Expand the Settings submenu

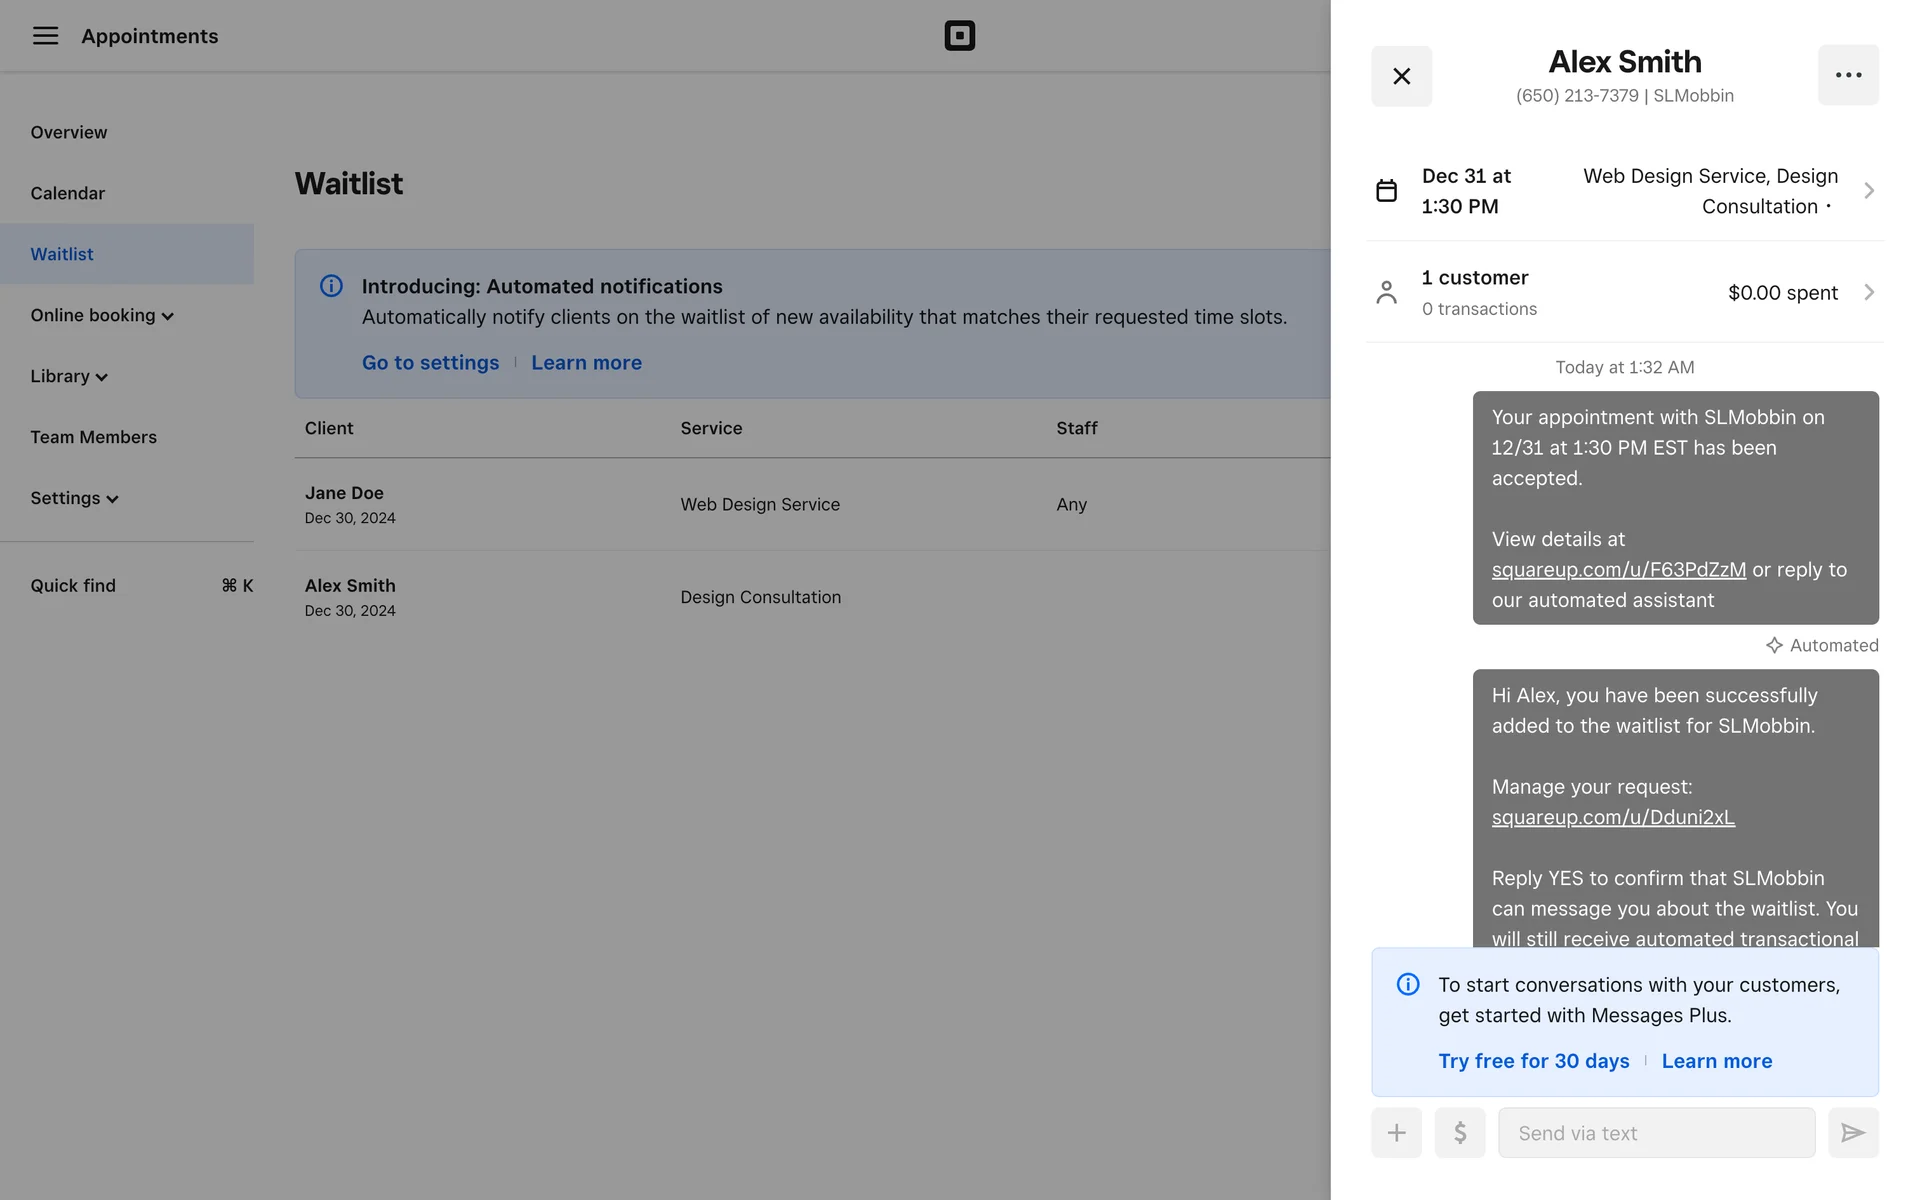75,498
